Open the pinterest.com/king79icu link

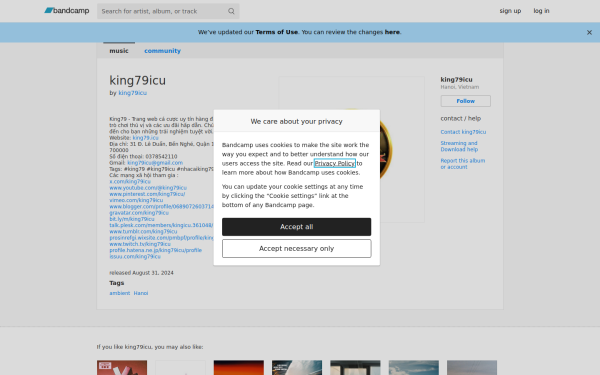click(x=147, y=194)
